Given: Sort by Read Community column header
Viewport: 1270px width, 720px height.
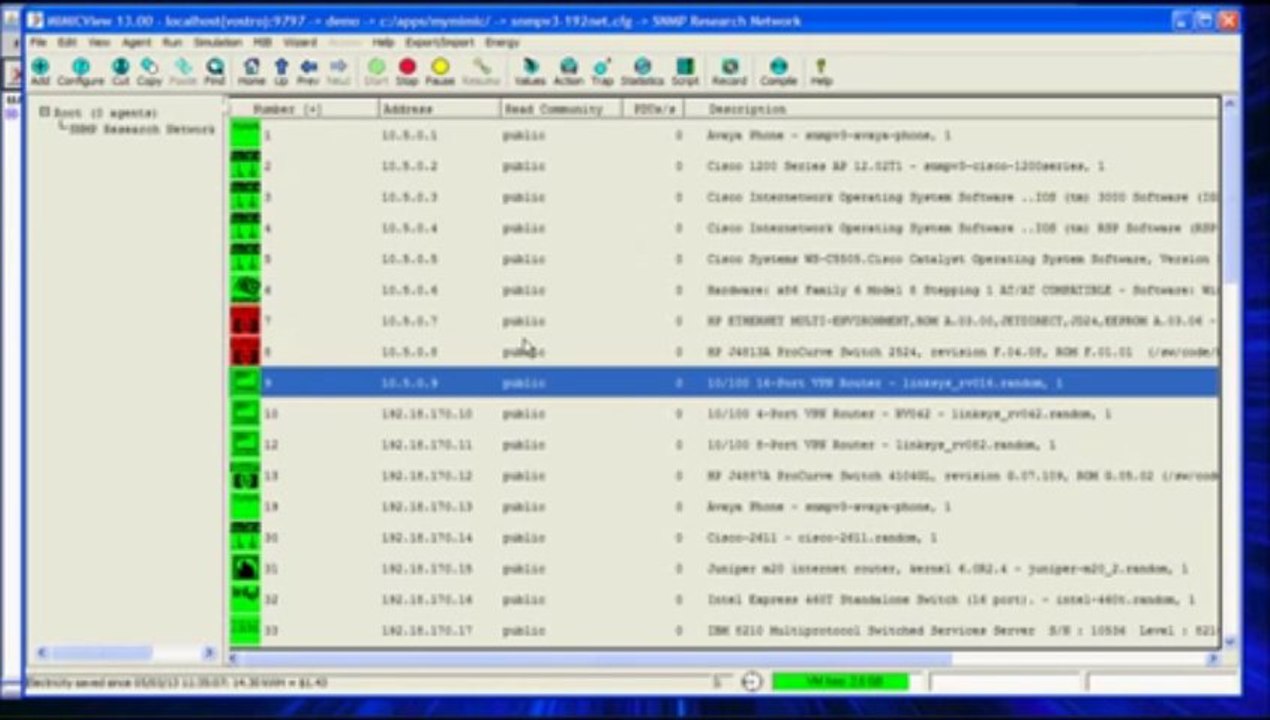Looking at the screenshot, I should [x=560, y=108].
